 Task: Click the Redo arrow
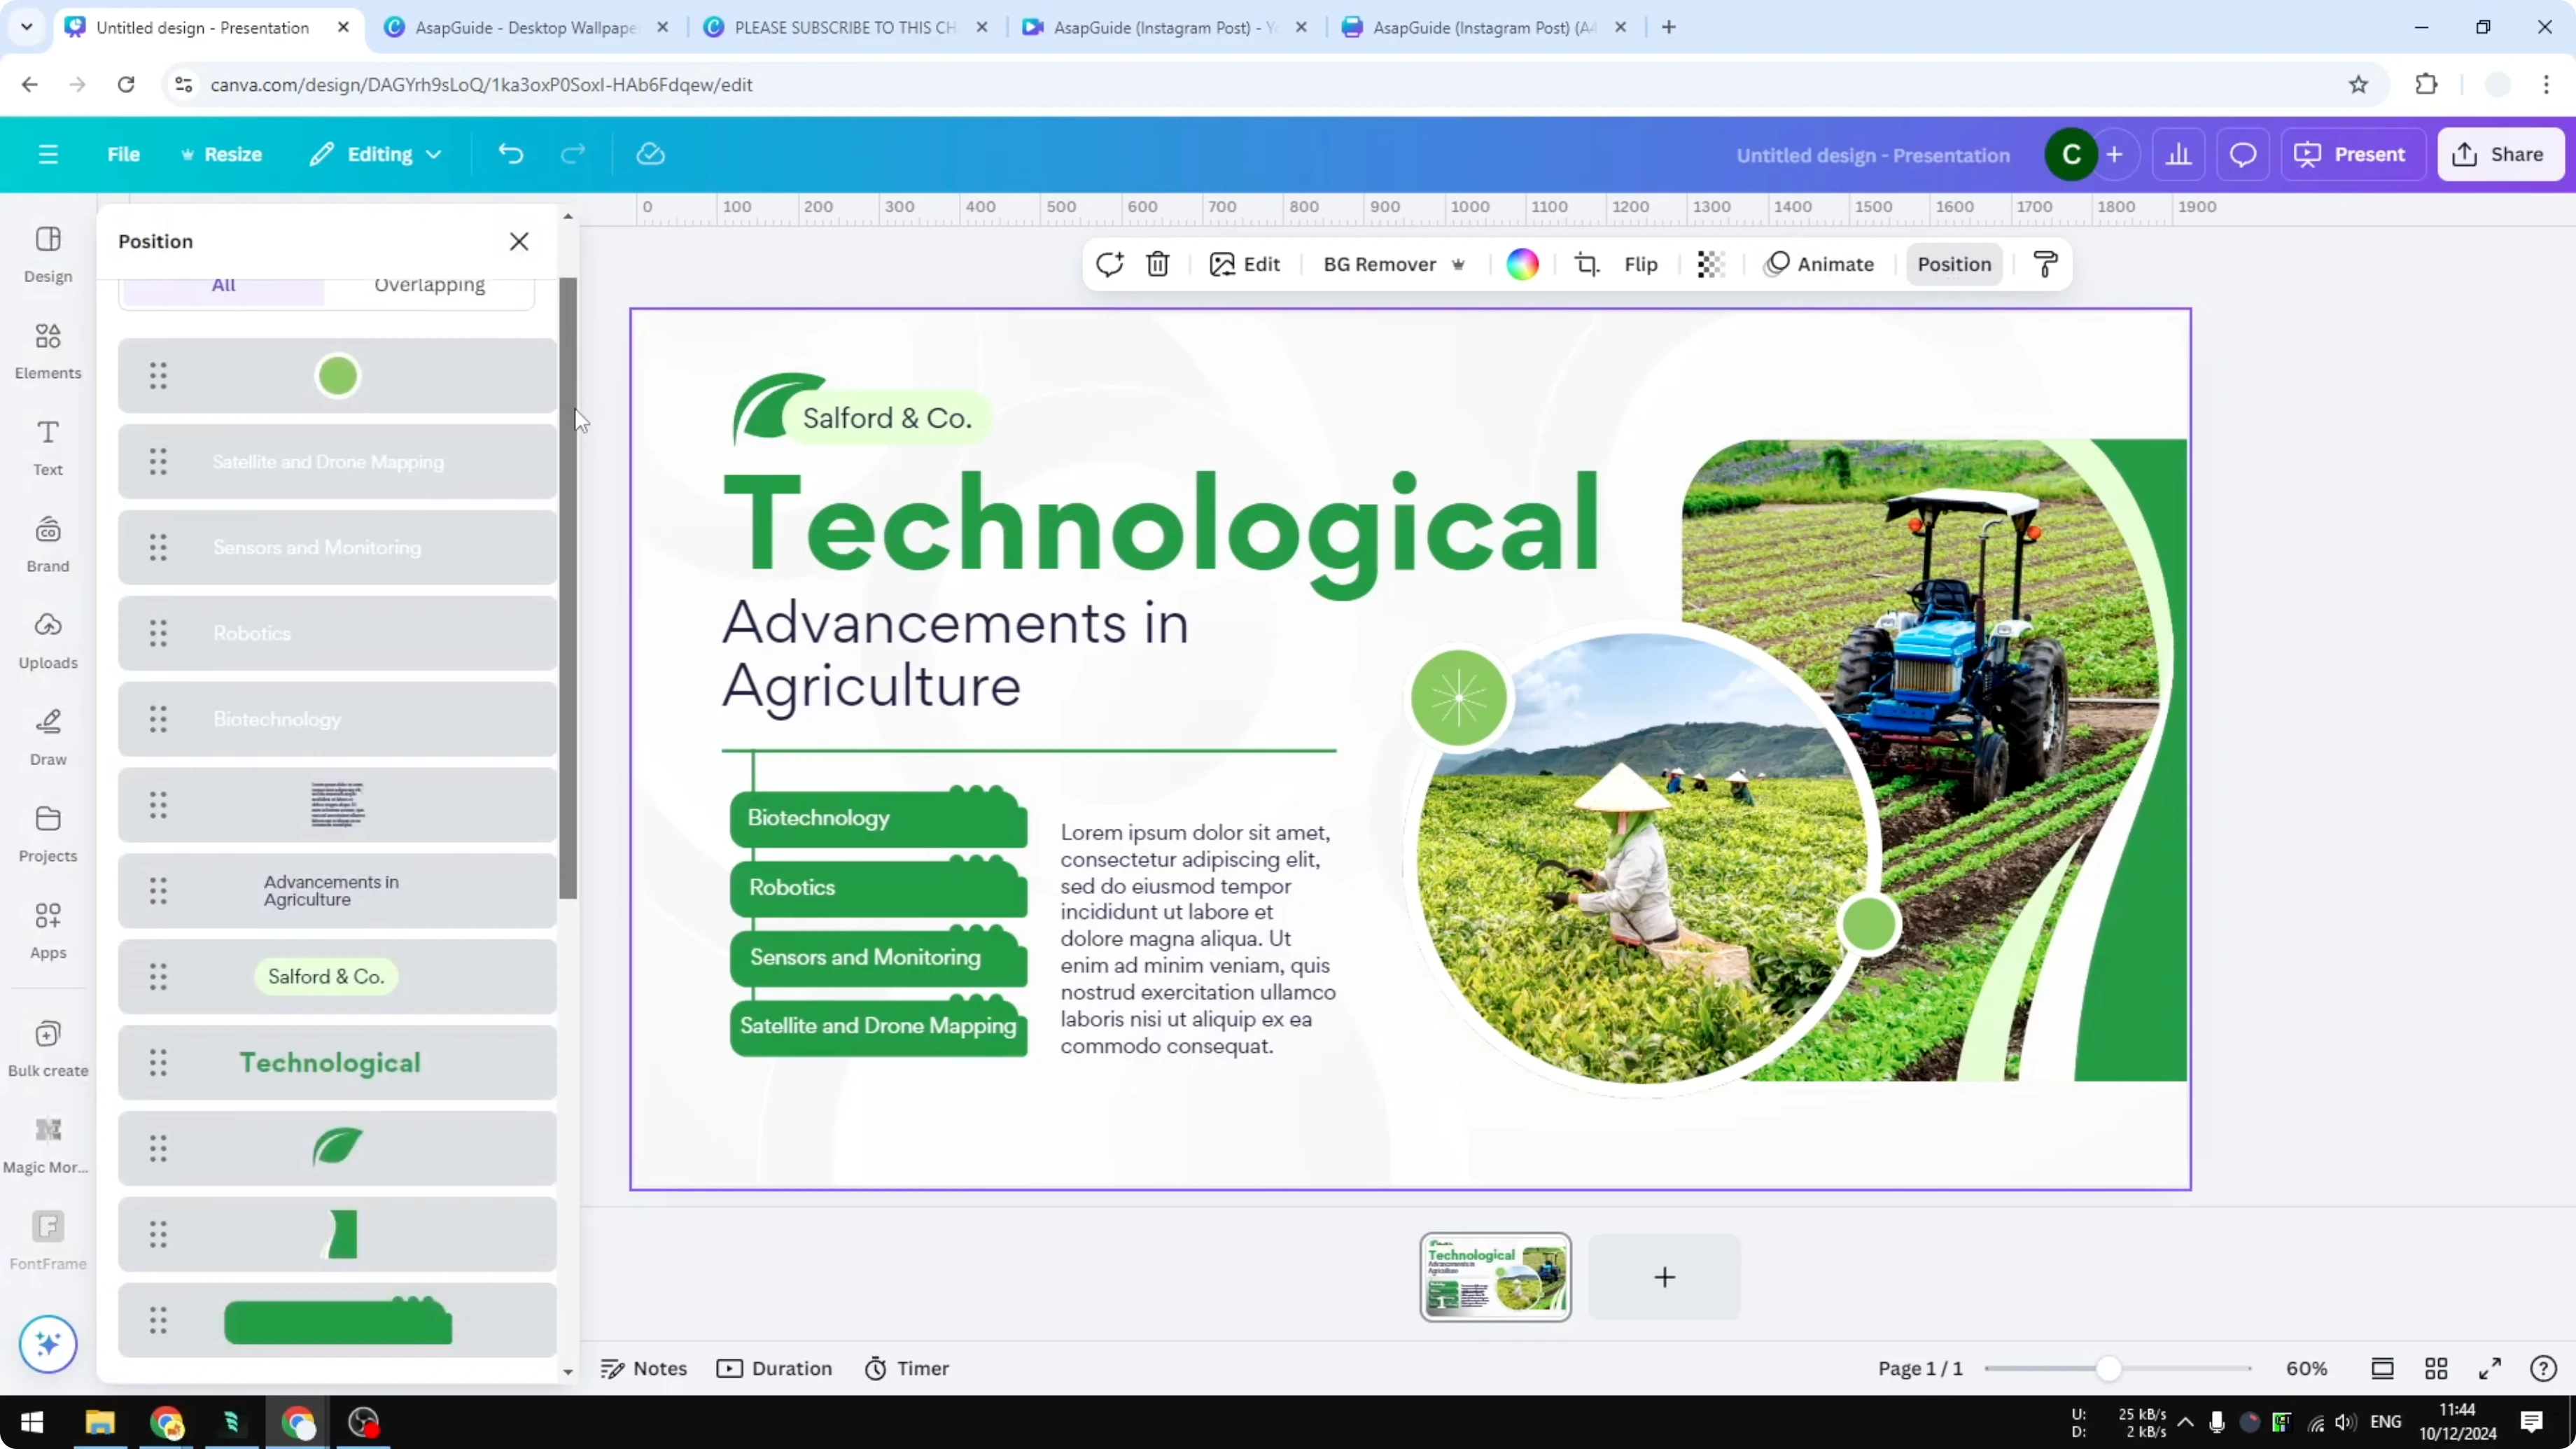pyautogui.click(x=572, y=154)
